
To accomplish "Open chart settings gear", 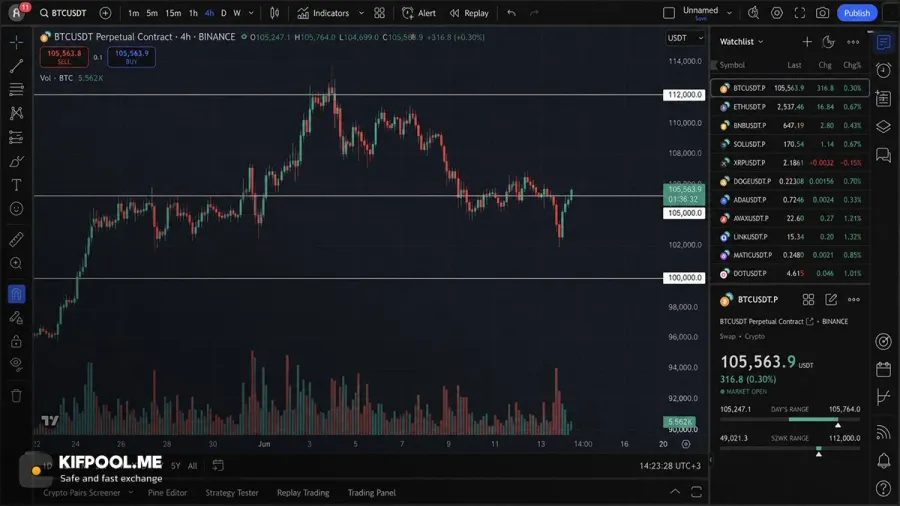I will click(777, 13).
